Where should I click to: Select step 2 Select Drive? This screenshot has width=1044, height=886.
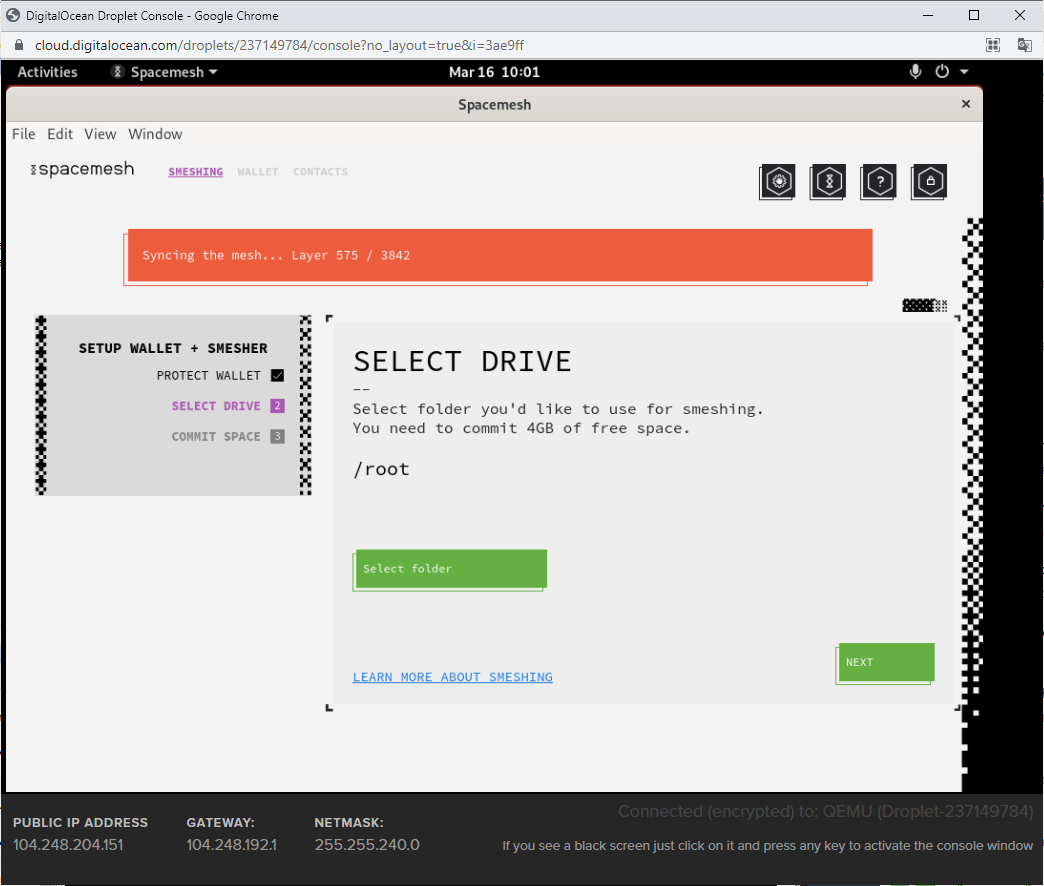pos(216,406)
